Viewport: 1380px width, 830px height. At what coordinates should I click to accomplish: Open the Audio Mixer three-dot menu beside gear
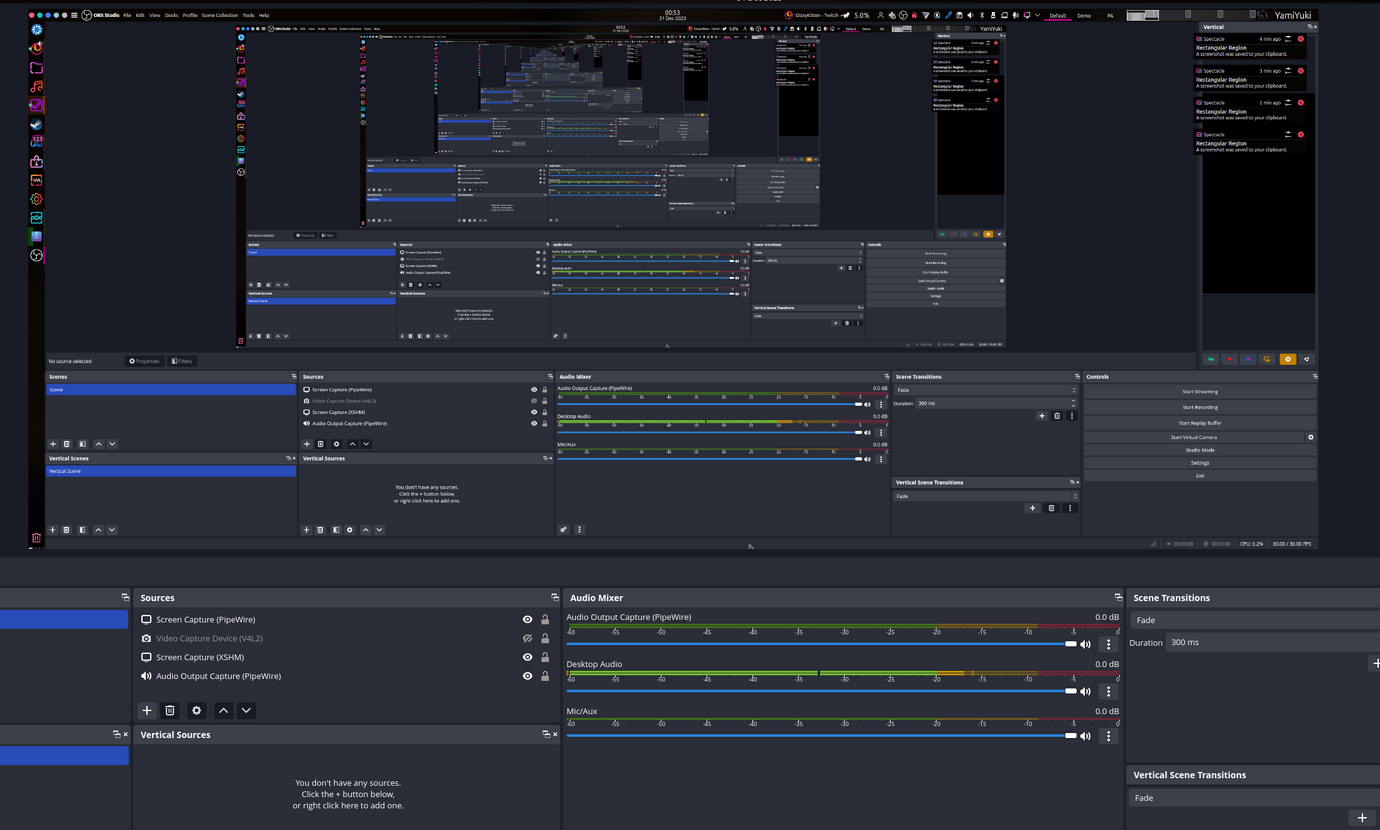580,530
